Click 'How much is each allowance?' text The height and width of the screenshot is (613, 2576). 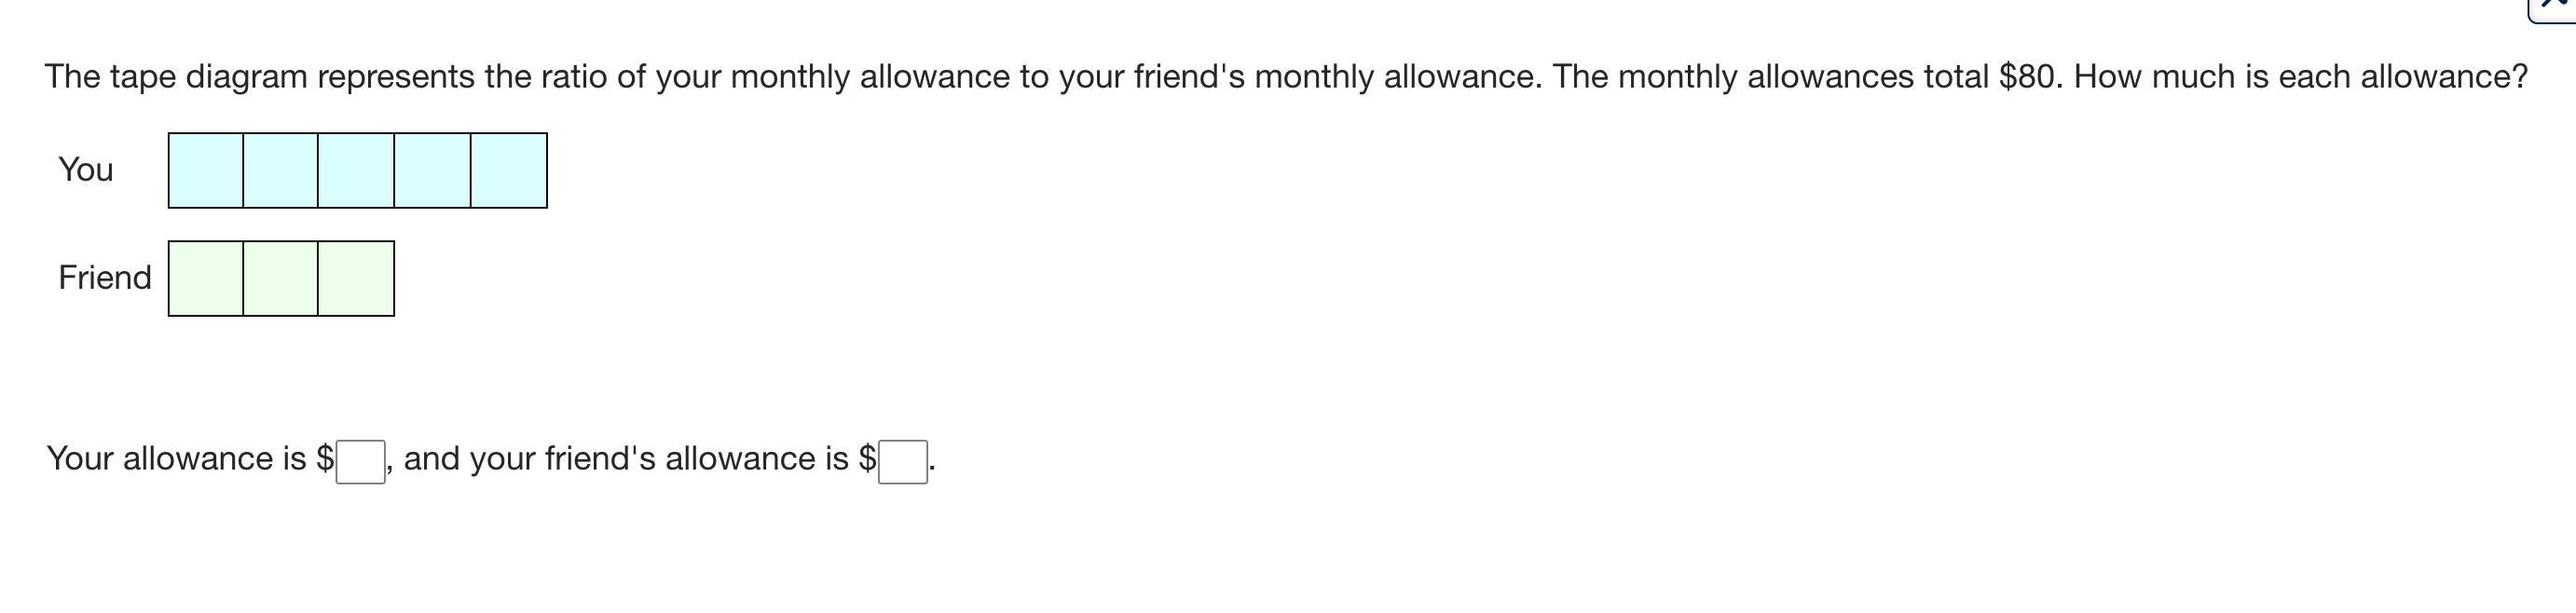[2300, 77]
